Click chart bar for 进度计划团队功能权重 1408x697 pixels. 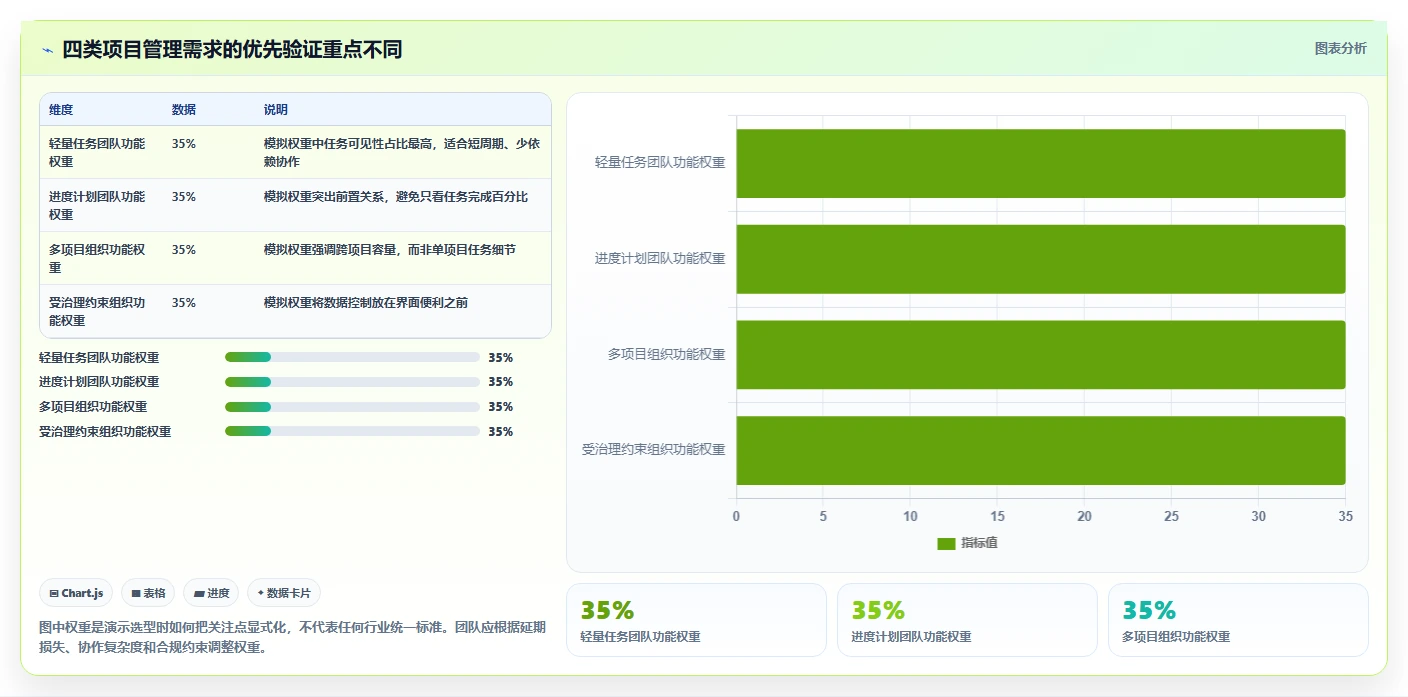[1041, 259]
